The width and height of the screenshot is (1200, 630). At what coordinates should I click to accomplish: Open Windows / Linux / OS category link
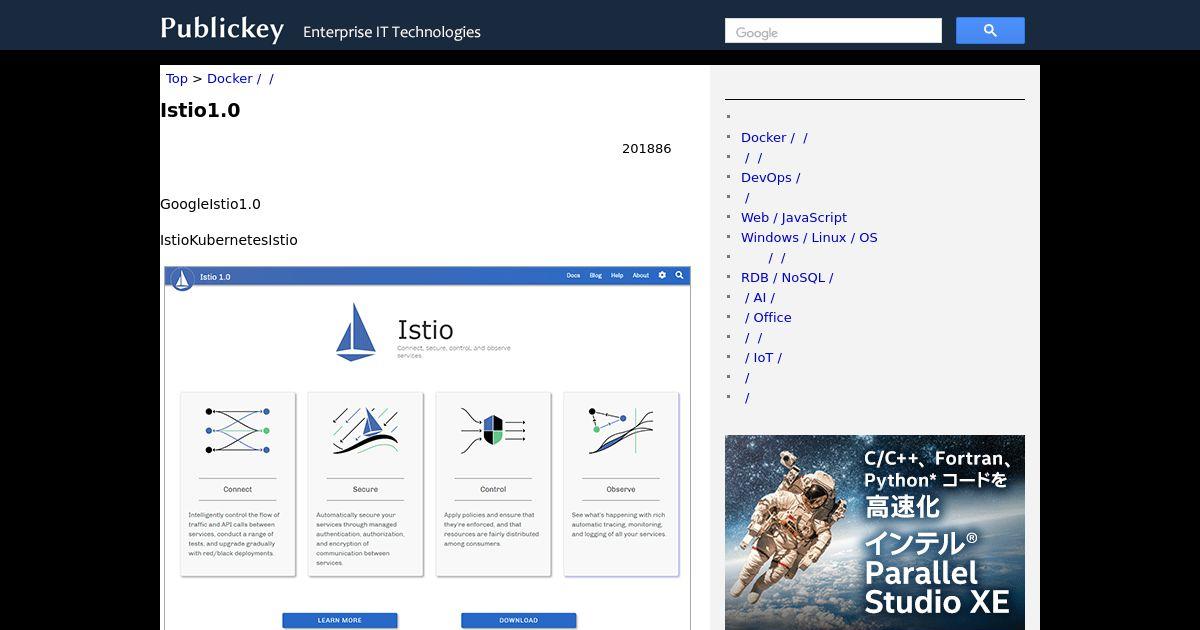click(x=809, y=237)
